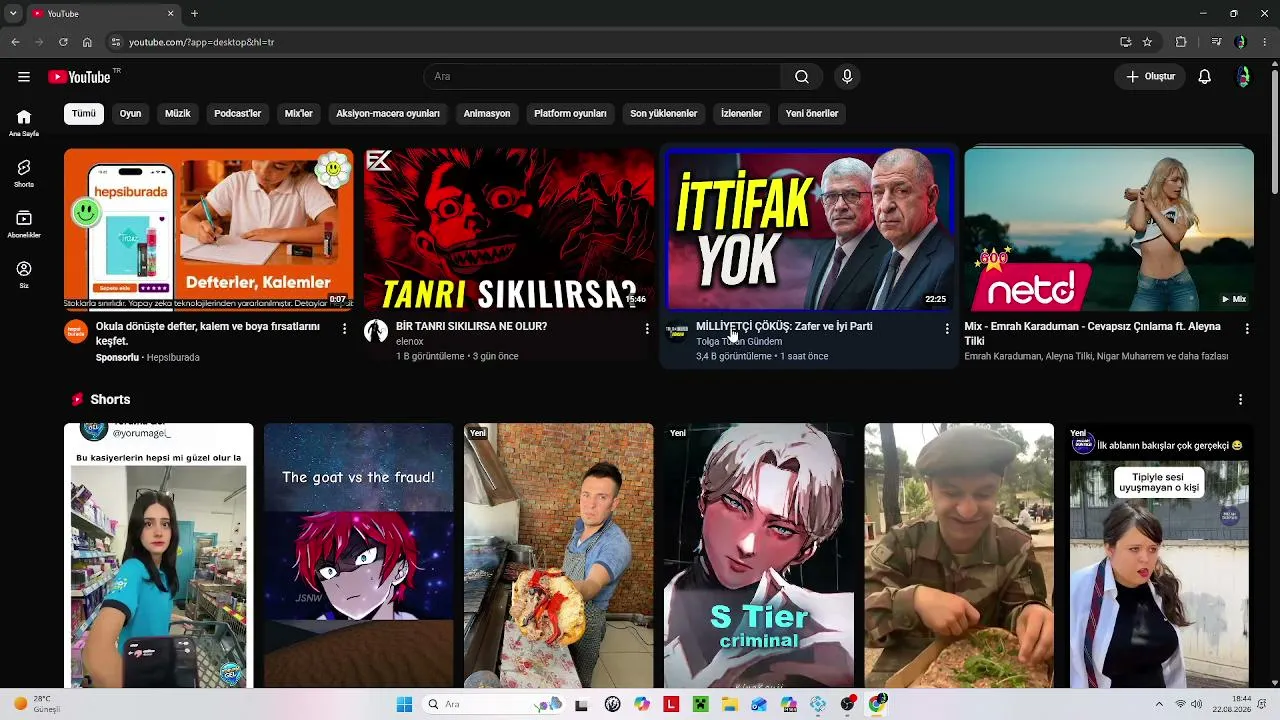This screenshot has height=720, width=1280.
Task: Select the Animasyon filter chip
Action: click(x=487, y=114)
